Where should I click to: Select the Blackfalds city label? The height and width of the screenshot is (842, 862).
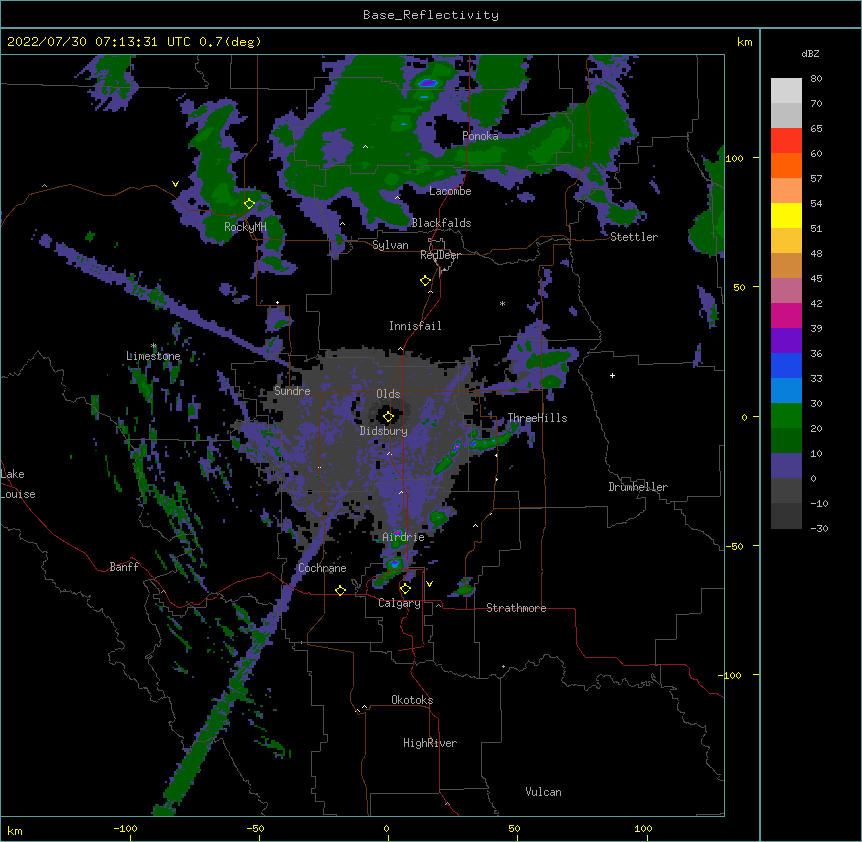(x=441, y=223)
